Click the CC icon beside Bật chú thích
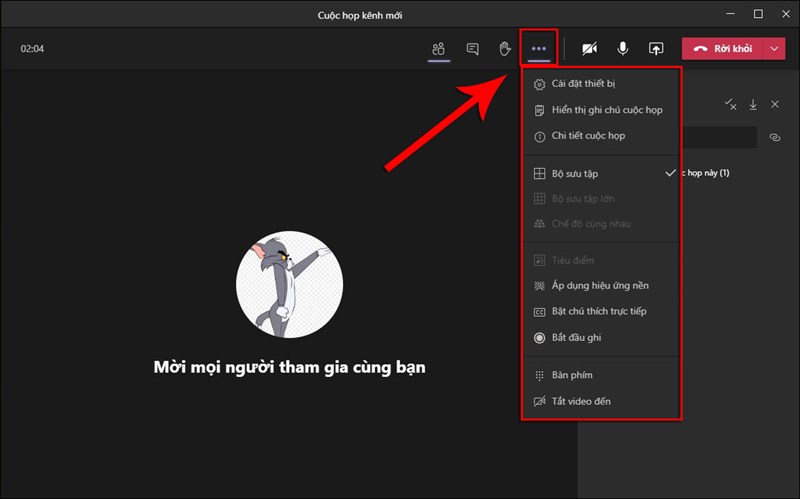 pos(539,312)
